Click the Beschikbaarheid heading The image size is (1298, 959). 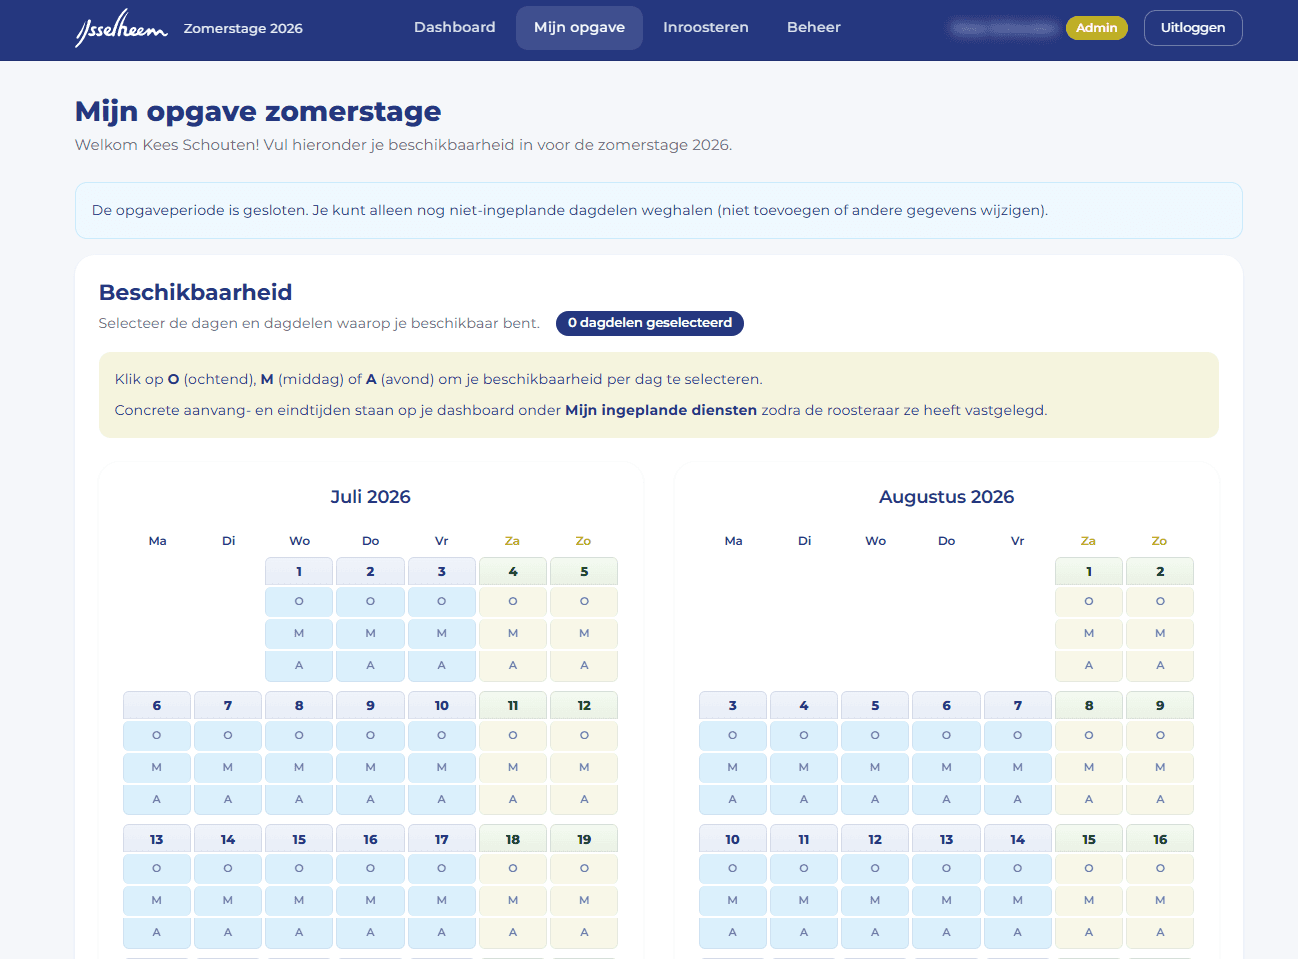(x=196, y=292)
